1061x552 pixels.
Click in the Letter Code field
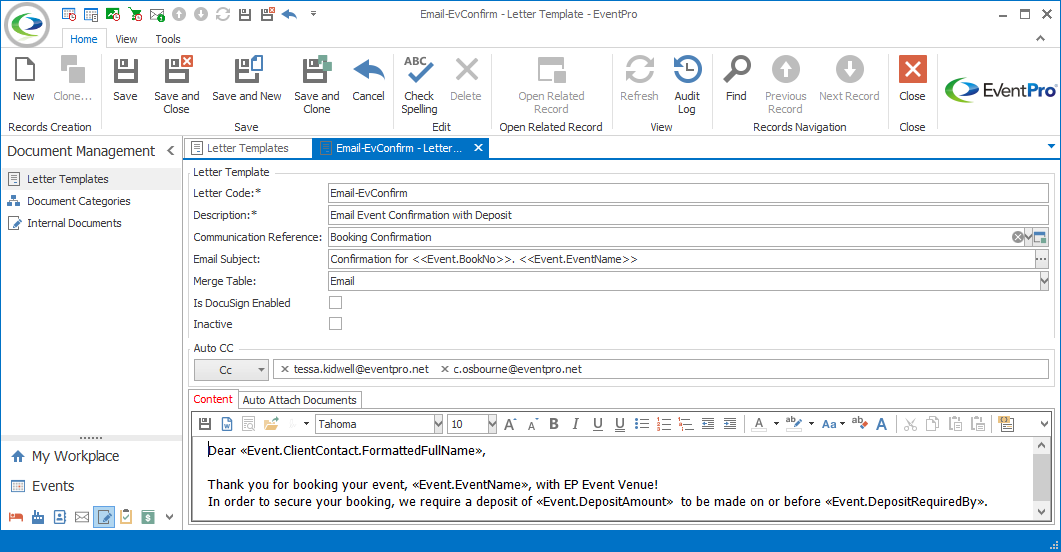(688, 193)
